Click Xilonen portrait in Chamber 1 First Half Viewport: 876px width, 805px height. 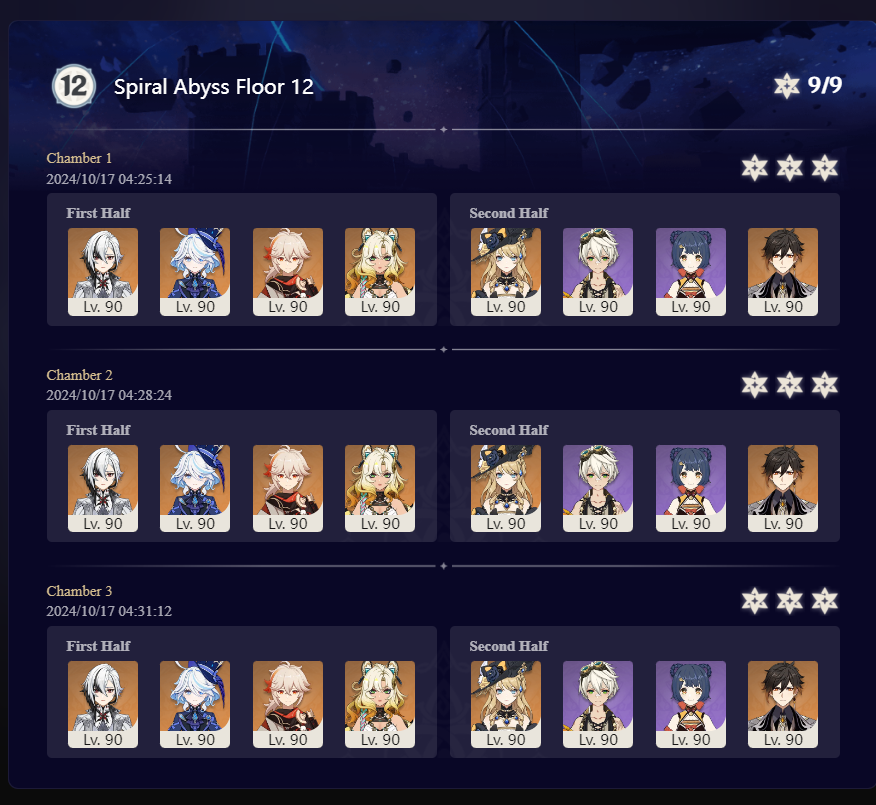[380, 271]
